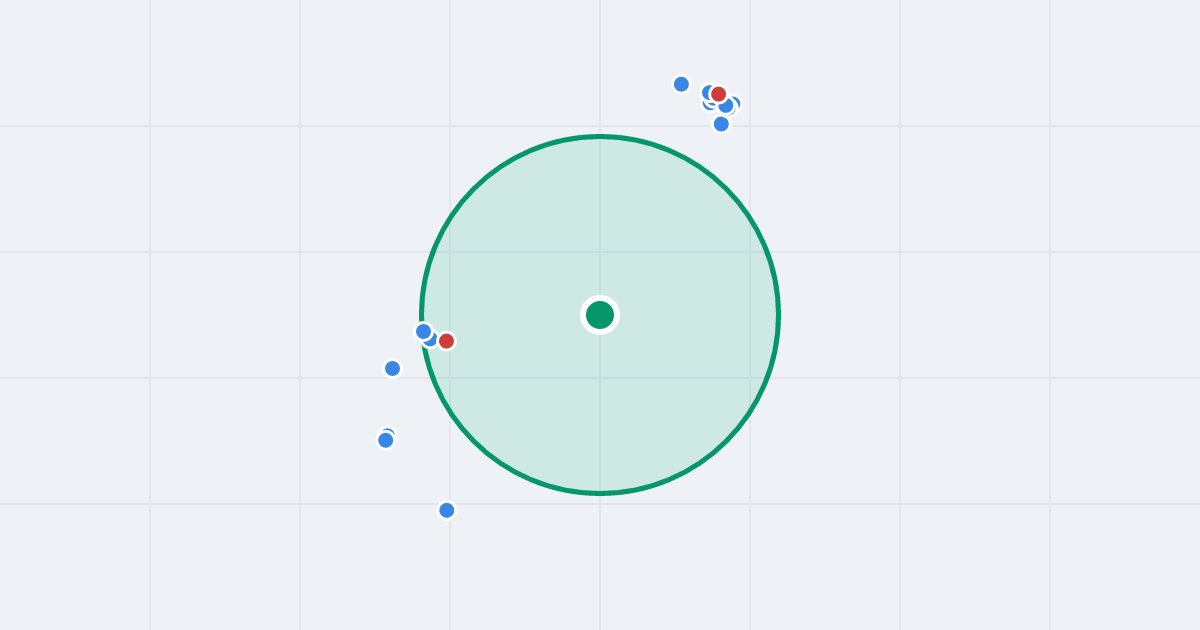Image resolution: width=1200 pixels, height=630 pixels.
Task: Select the red dot inside the green circle
Action: (446, 341)
